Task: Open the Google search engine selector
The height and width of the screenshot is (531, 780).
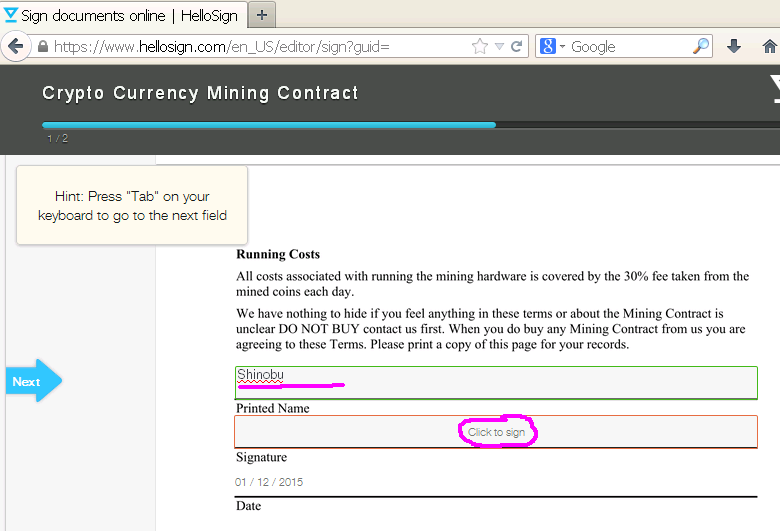Action: (x=552, y=46)
